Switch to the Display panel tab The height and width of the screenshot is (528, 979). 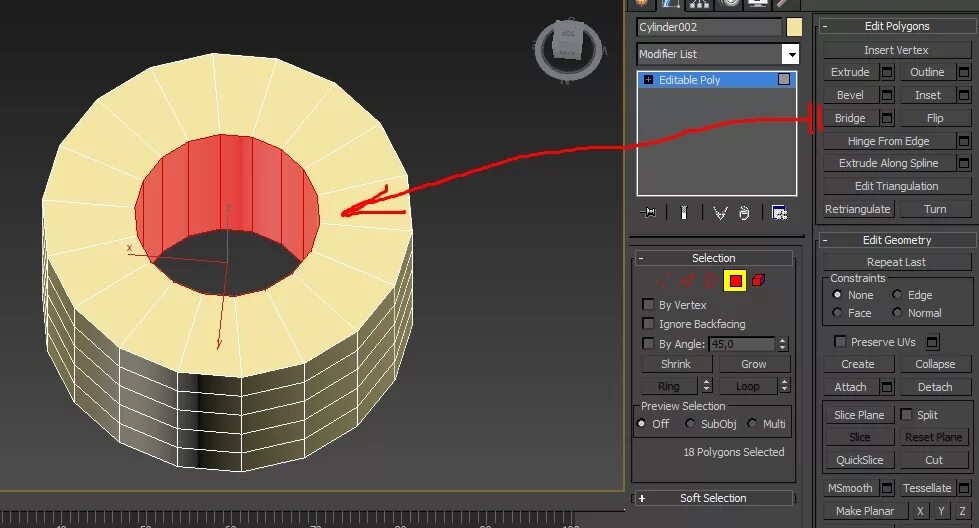click(x=757, y=4)
